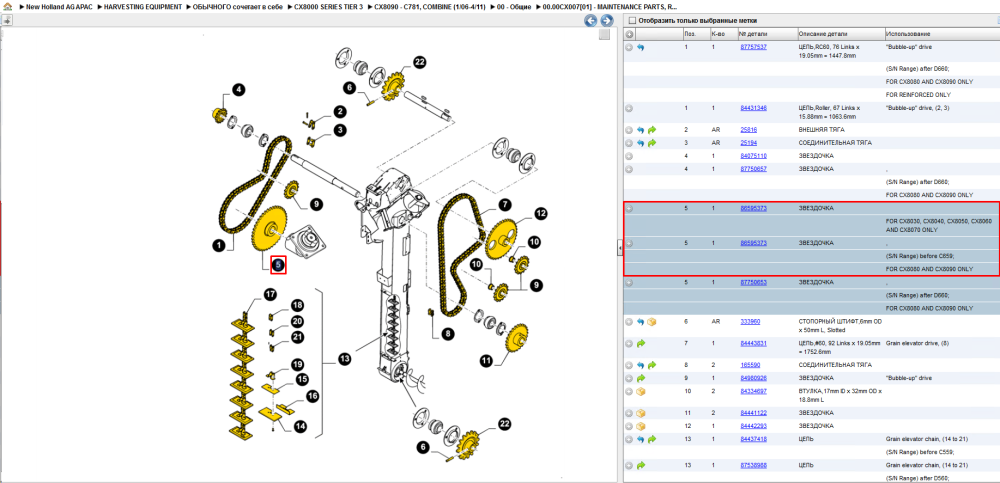Click 'ВНЕШНЯЯ ТЯГА' description text
1000x483 pixels.
pyautogui.click(x=821, y=130)
